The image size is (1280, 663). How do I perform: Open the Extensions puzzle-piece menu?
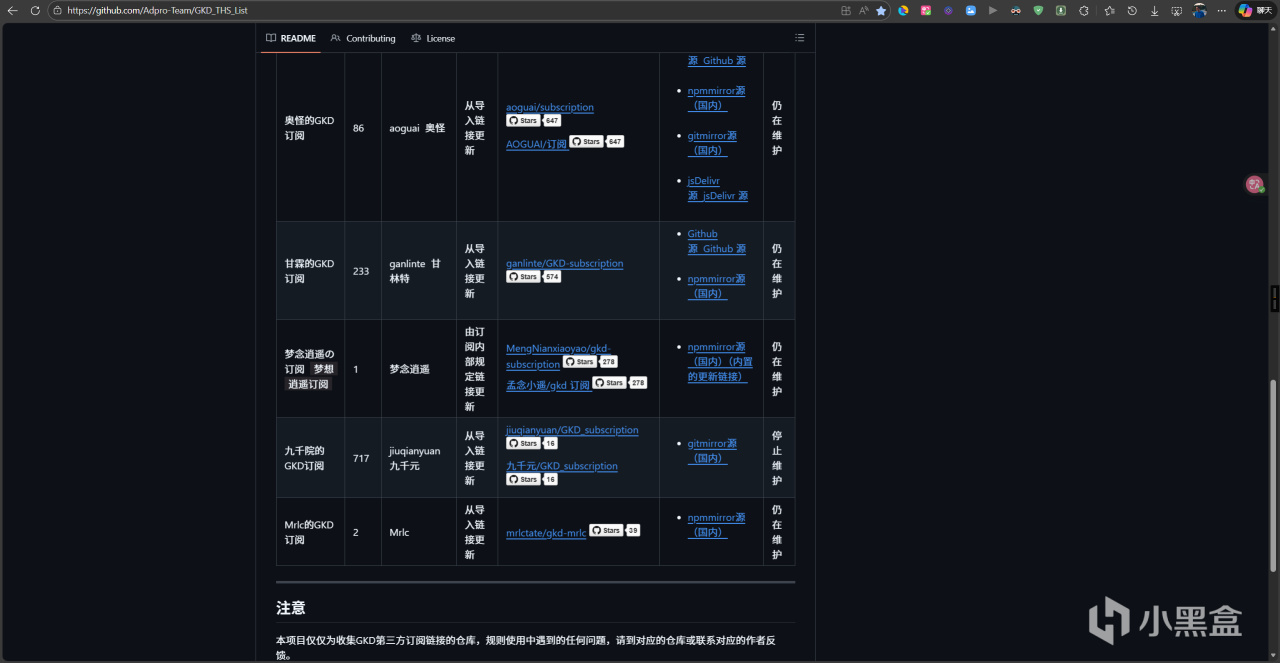[1082, 10]
